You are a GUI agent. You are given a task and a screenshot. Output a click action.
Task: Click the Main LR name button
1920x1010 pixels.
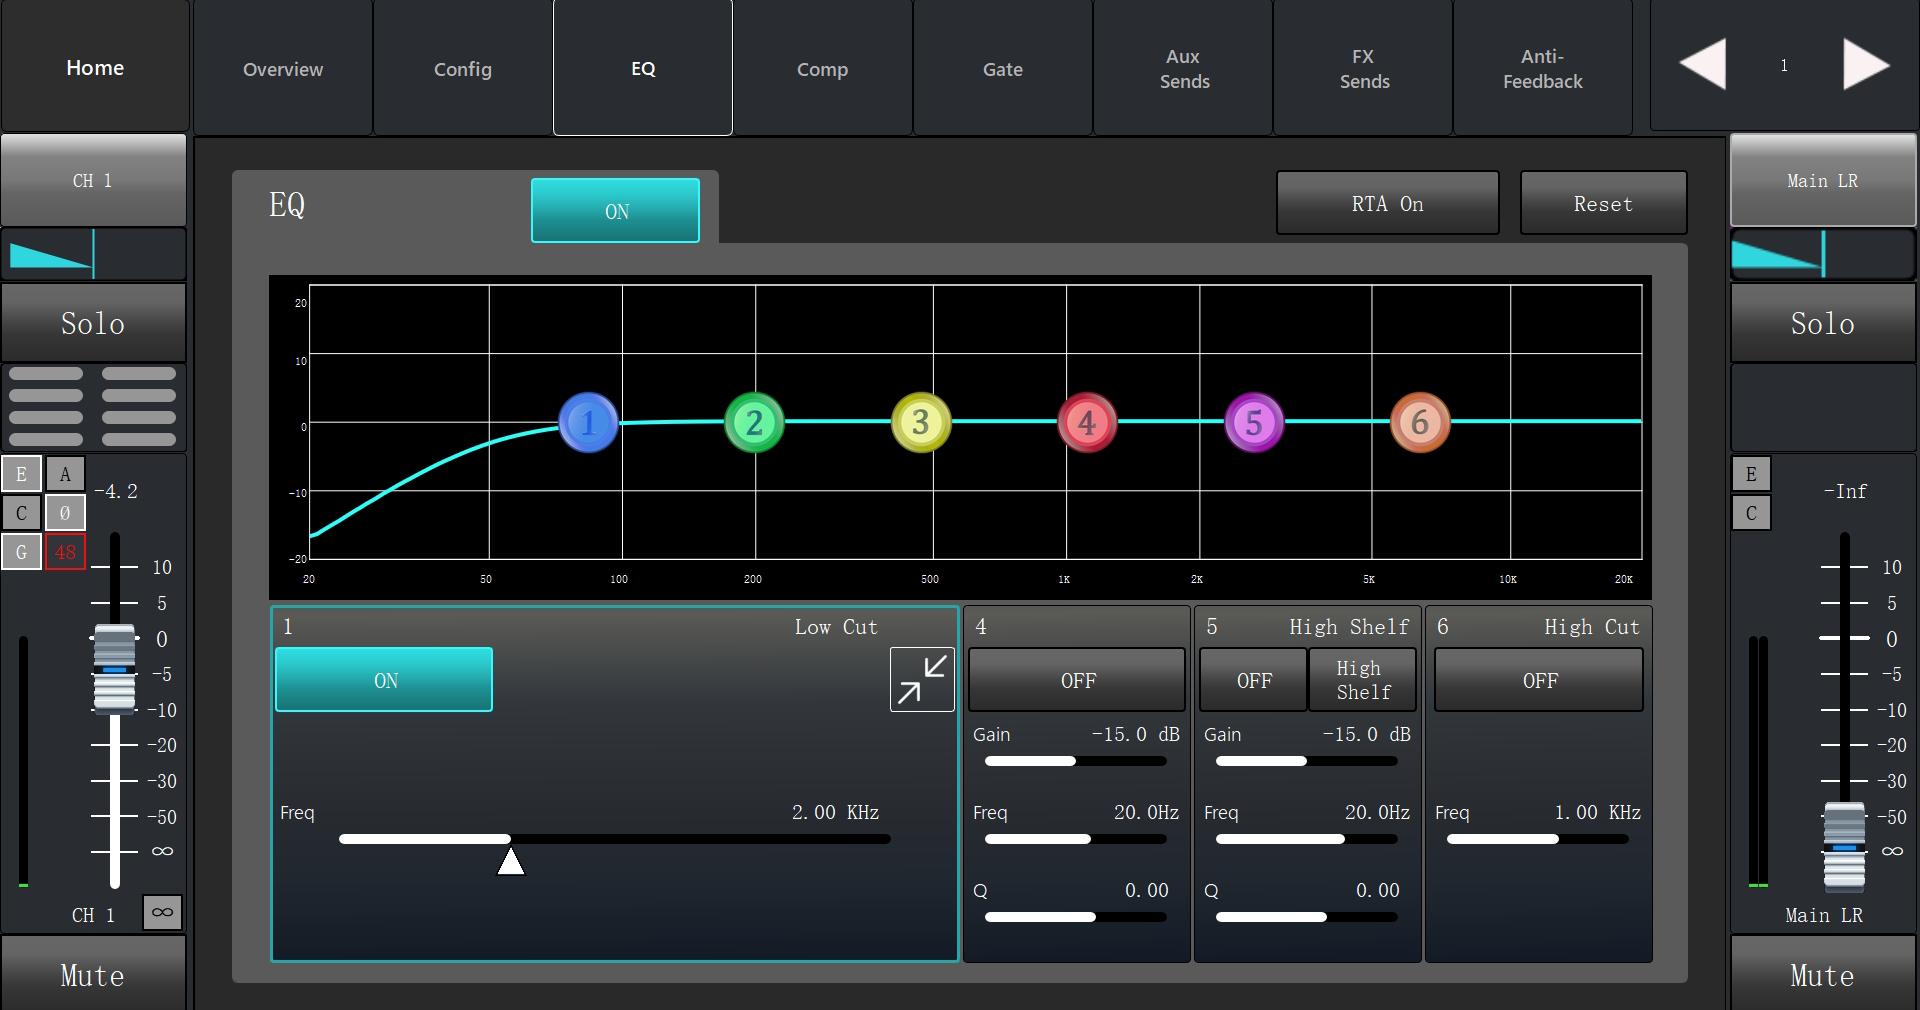coord(1823,180)
